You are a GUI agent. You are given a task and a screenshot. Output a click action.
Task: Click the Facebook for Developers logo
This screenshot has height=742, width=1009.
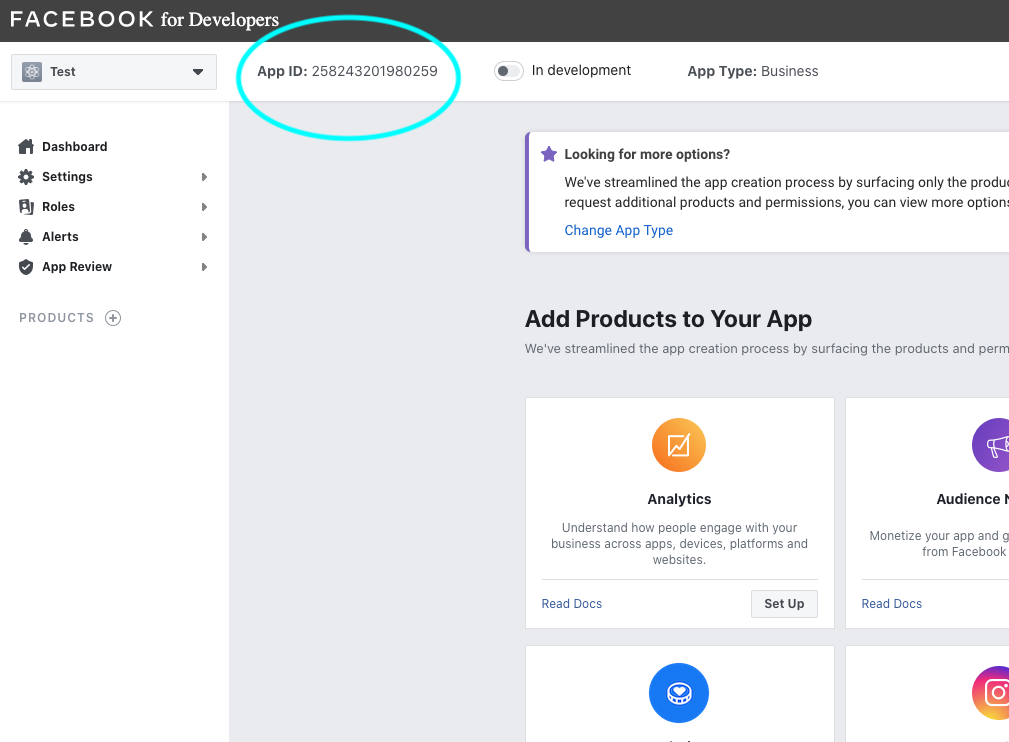point(145,19)
